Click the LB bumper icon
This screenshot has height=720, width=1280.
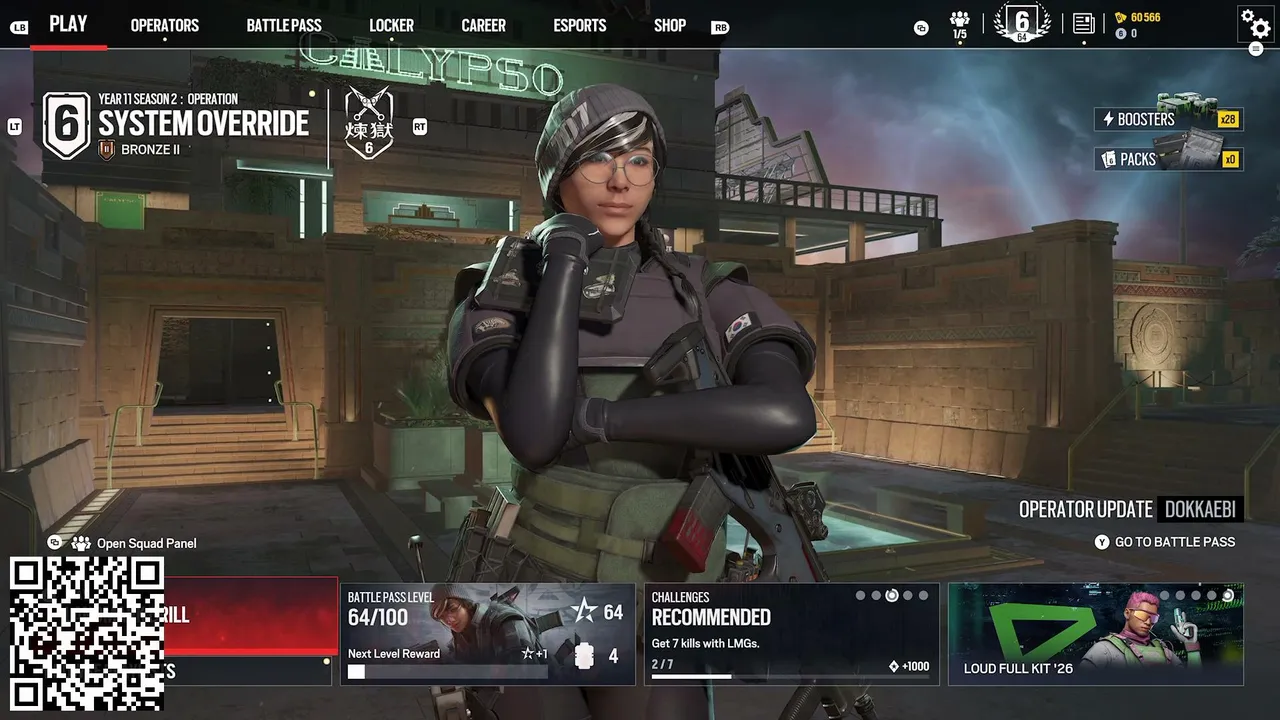click(x=19, y=27)
